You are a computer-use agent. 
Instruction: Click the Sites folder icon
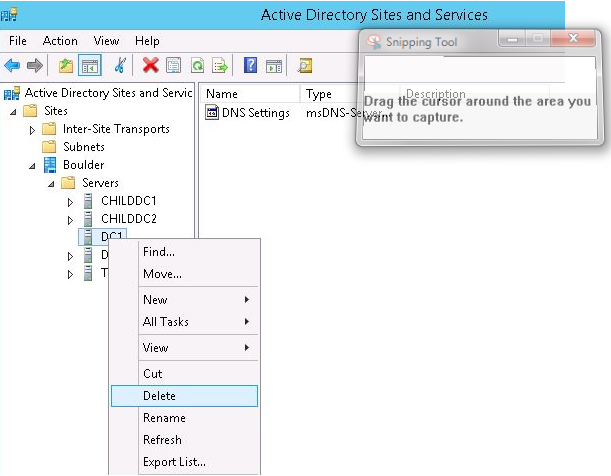[x=30, y=111]
